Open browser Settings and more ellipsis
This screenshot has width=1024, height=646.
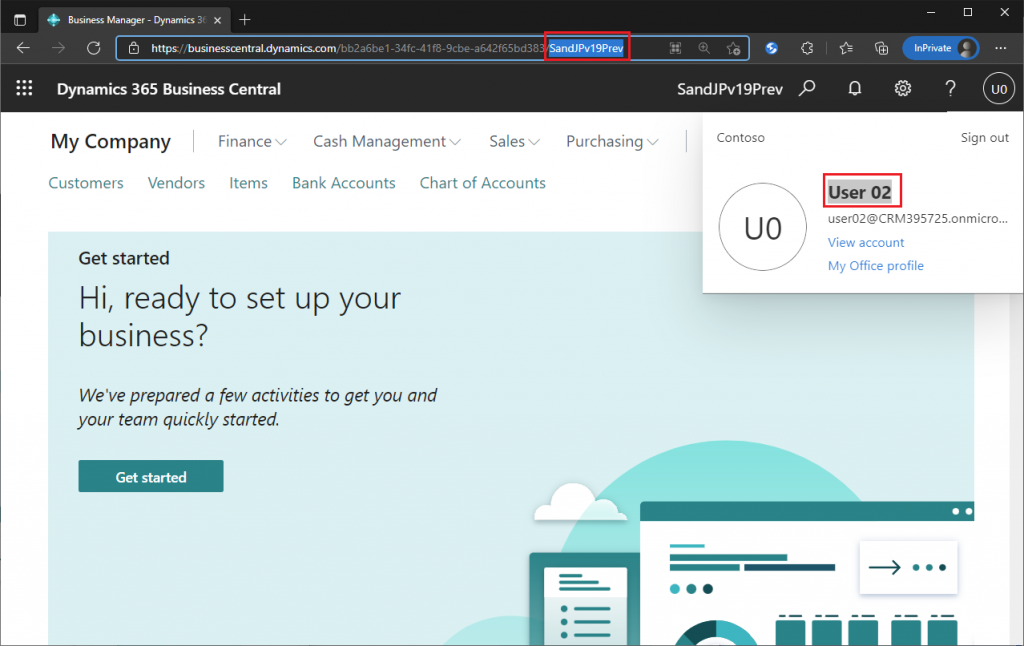pyautogui.click(x=1000, y=48)
